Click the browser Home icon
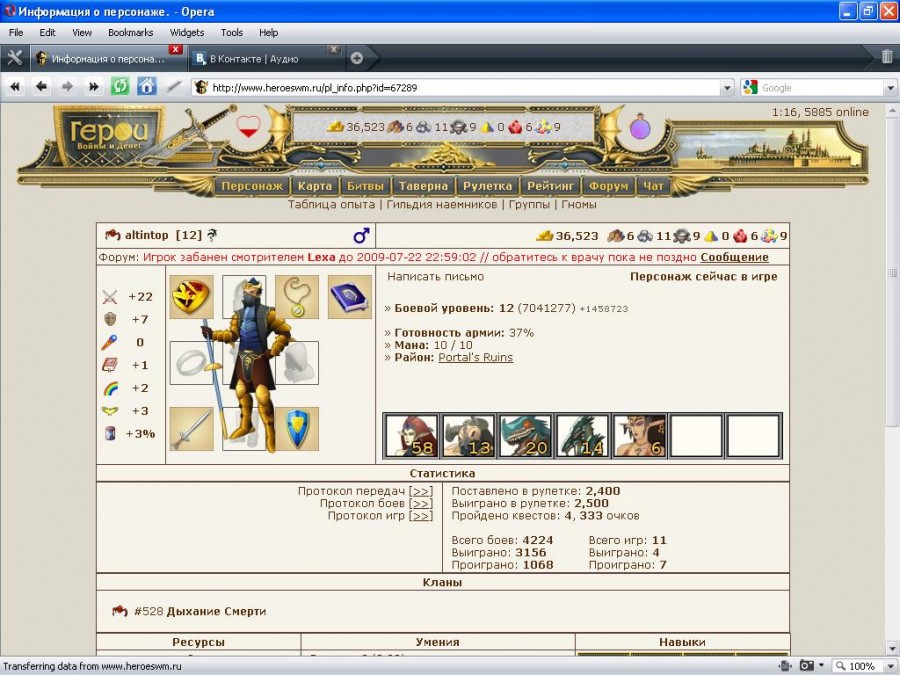Screen dimensions: 900x675 point(147,87)
